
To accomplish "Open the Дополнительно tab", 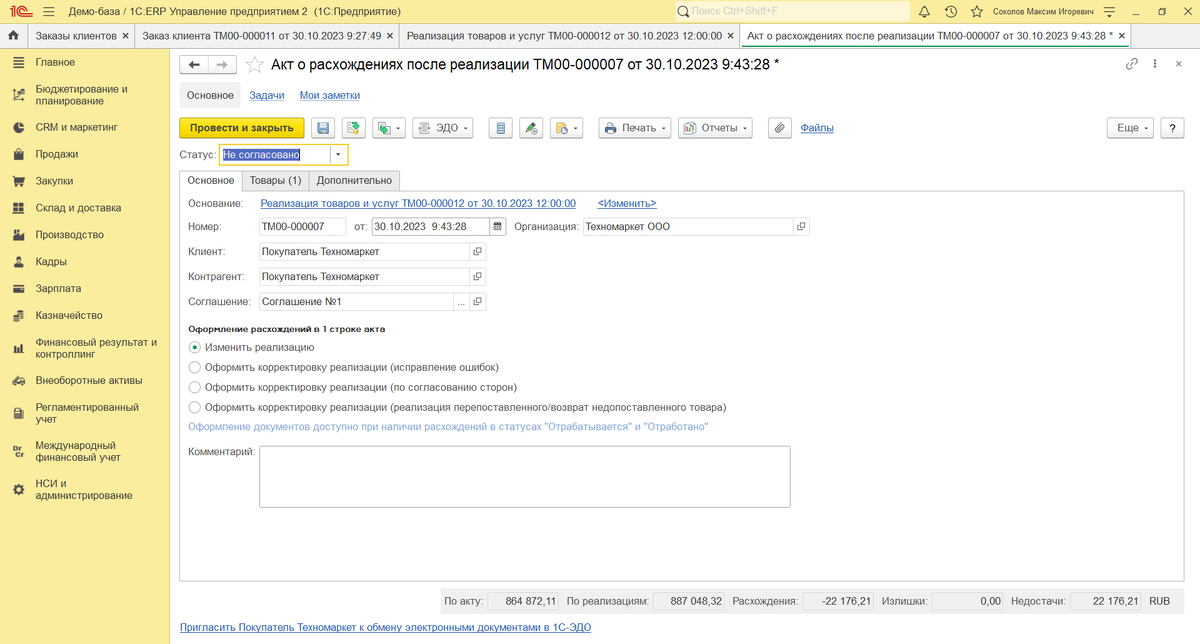I will (x=354, y=180).
